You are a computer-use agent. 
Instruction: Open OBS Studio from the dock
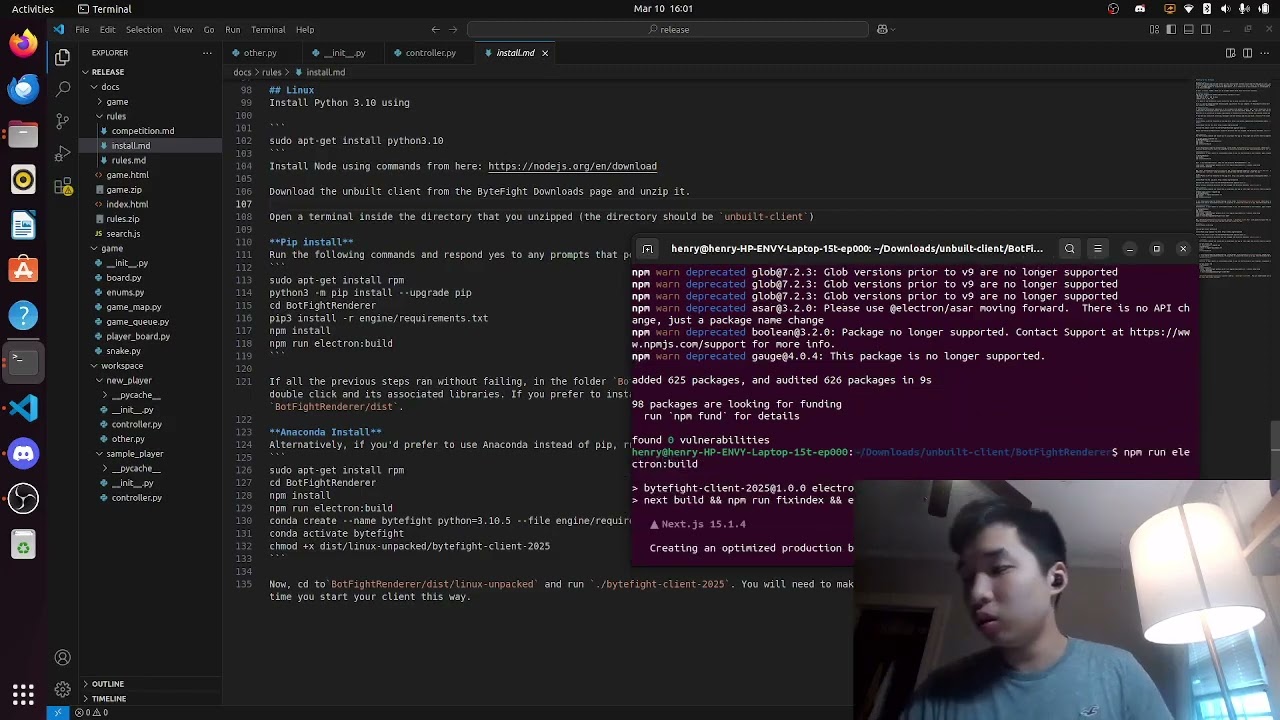(23, 499)
